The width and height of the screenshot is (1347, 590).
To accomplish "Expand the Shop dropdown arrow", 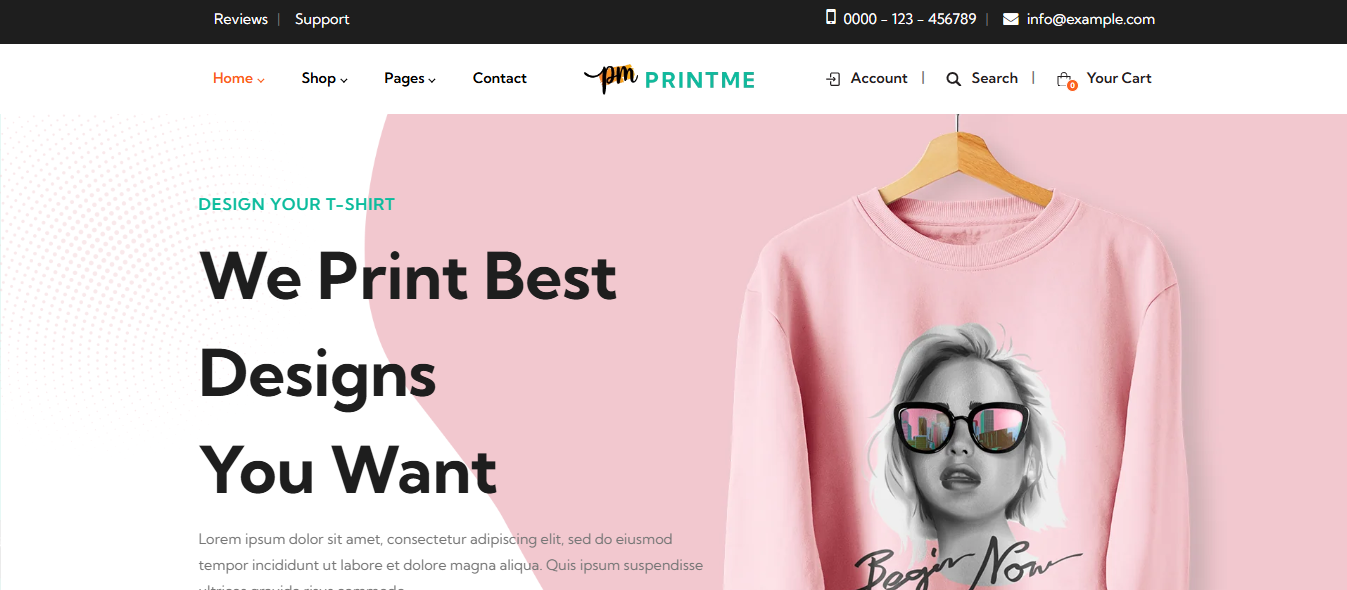I will [344, 80].
